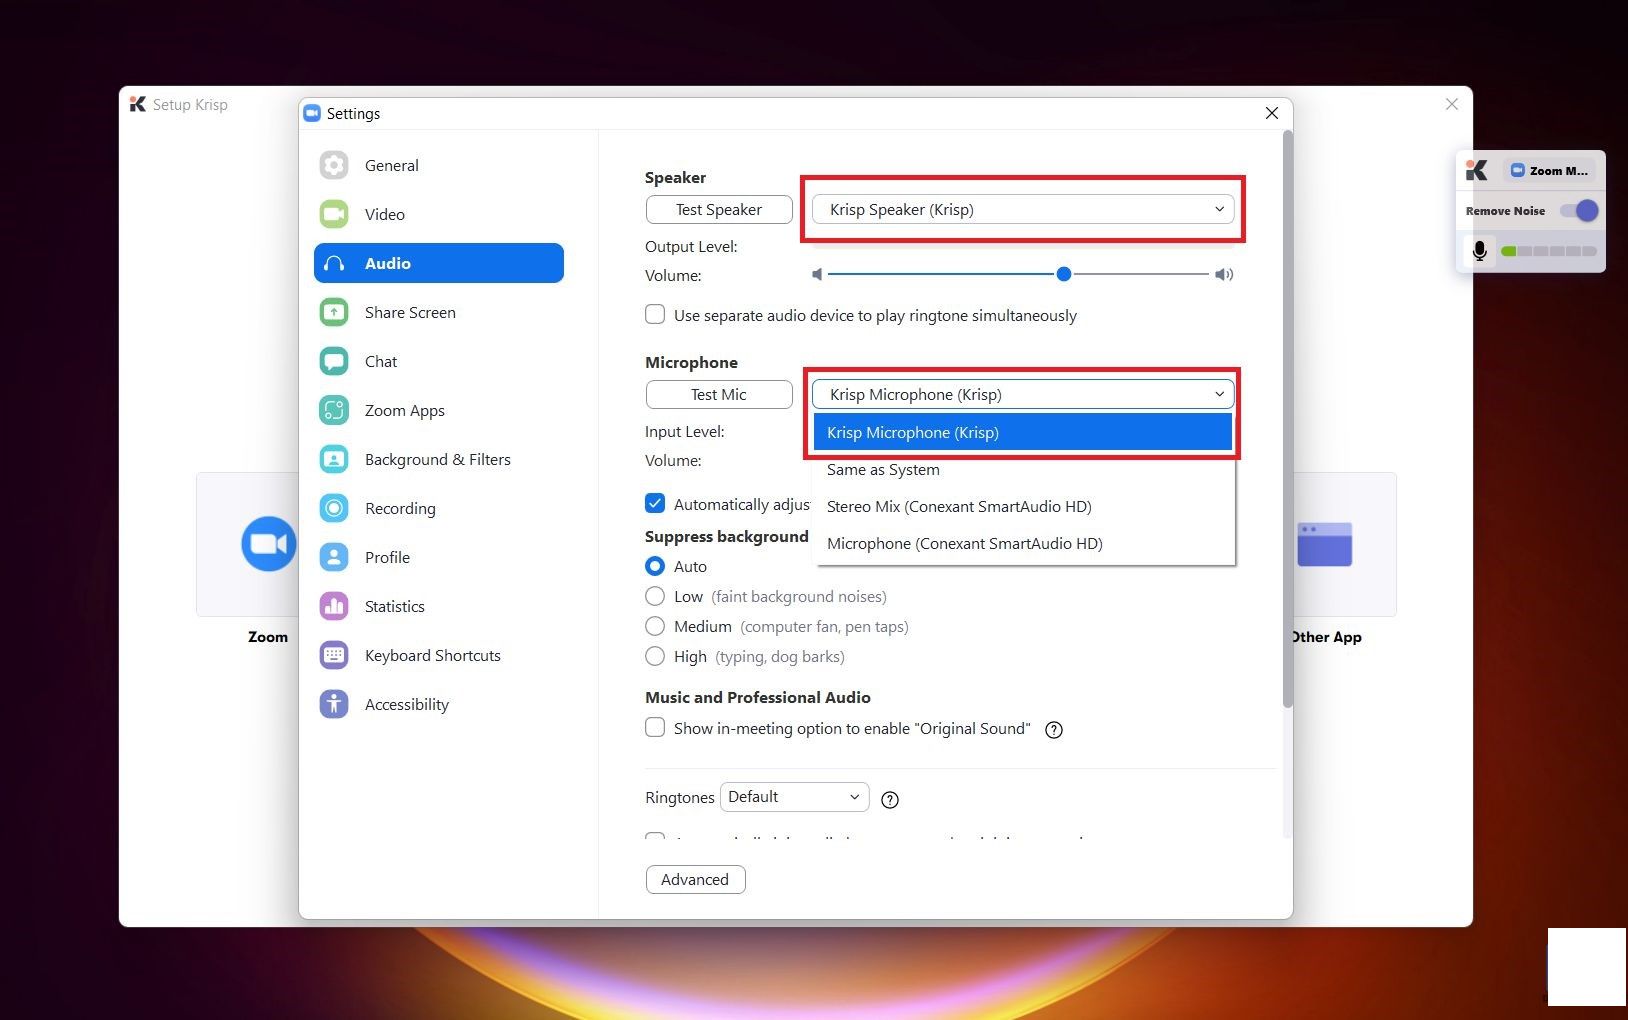Choose Same as System microphone option
1628x1020 pixels.
(x=1023, y=470)
